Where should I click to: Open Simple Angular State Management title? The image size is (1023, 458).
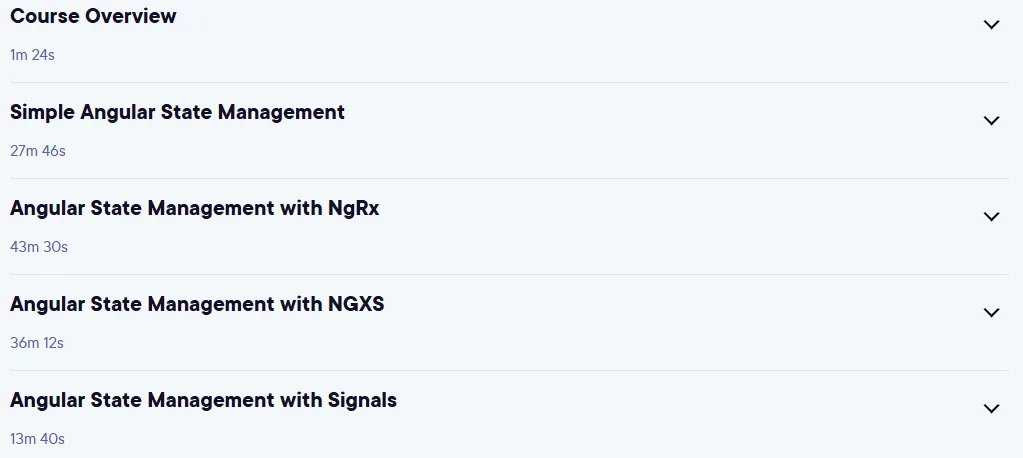177,112
